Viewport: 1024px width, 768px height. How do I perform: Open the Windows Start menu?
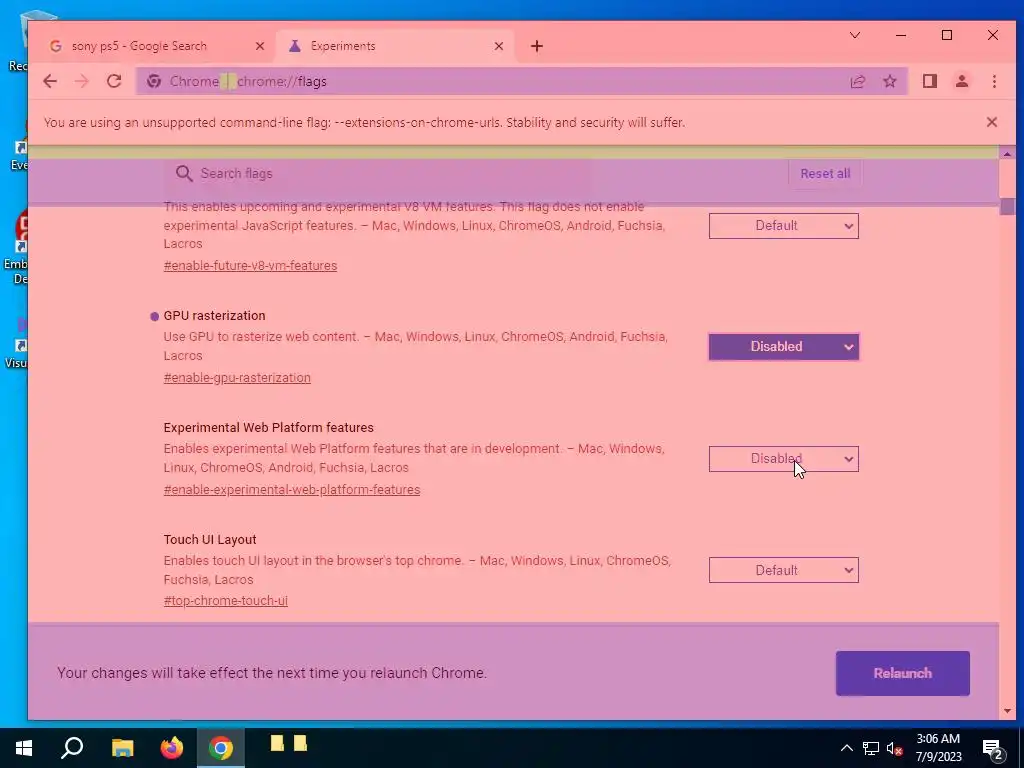coord(24,748)
